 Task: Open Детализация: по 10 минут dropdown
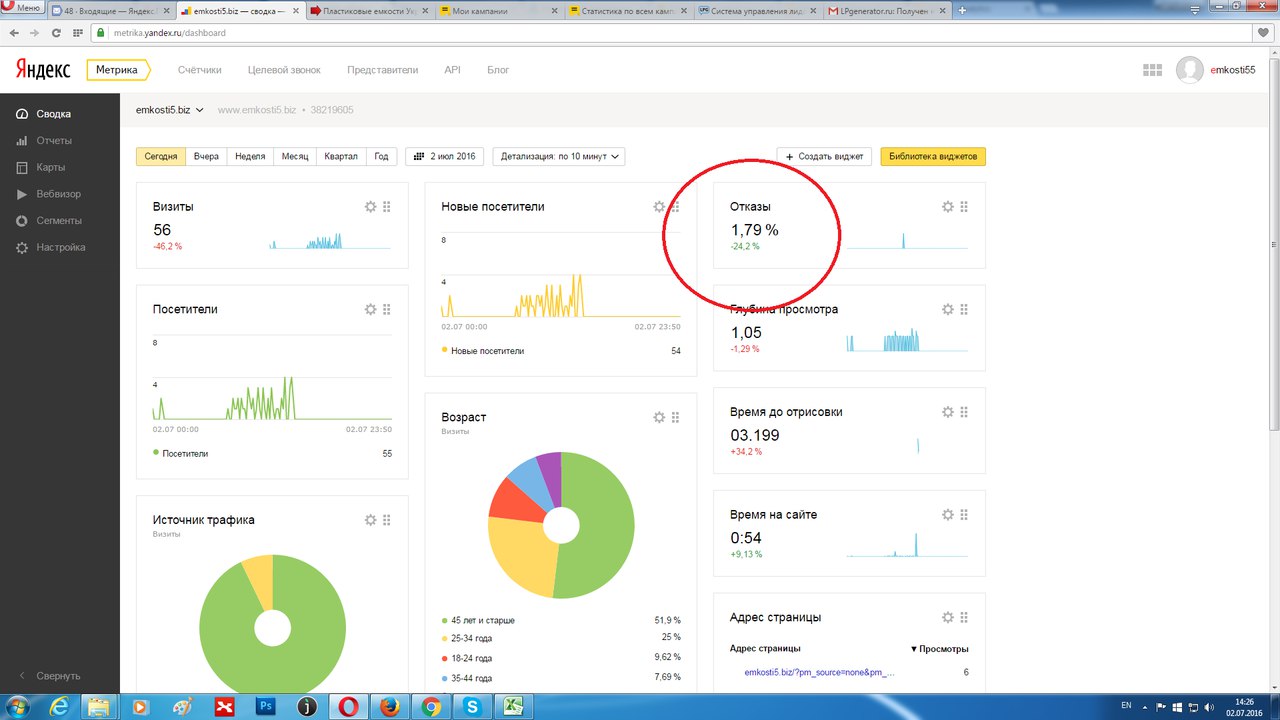point(559,157)
